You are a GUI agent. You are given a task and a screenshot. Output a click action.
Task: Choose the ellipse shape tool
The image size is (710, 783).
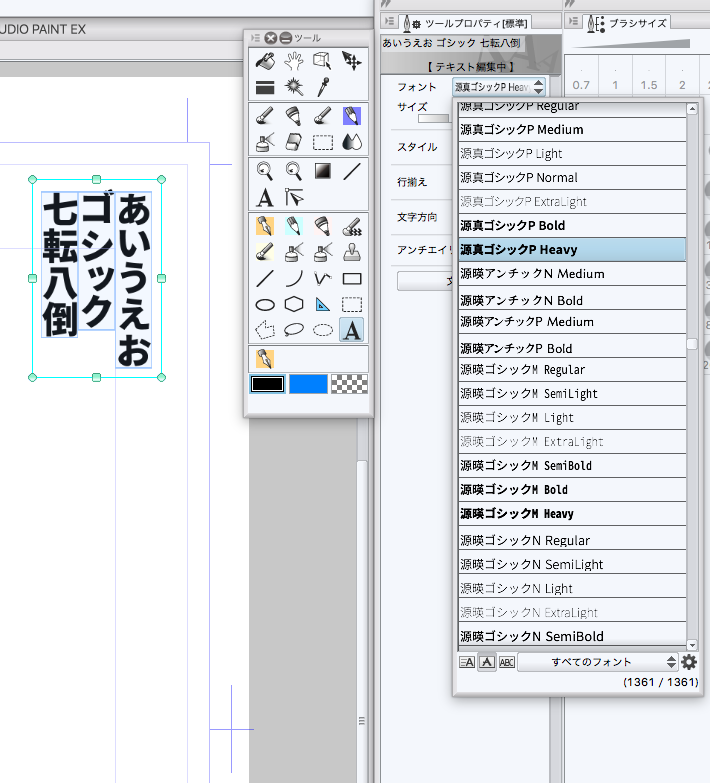[x=265, y=304]
